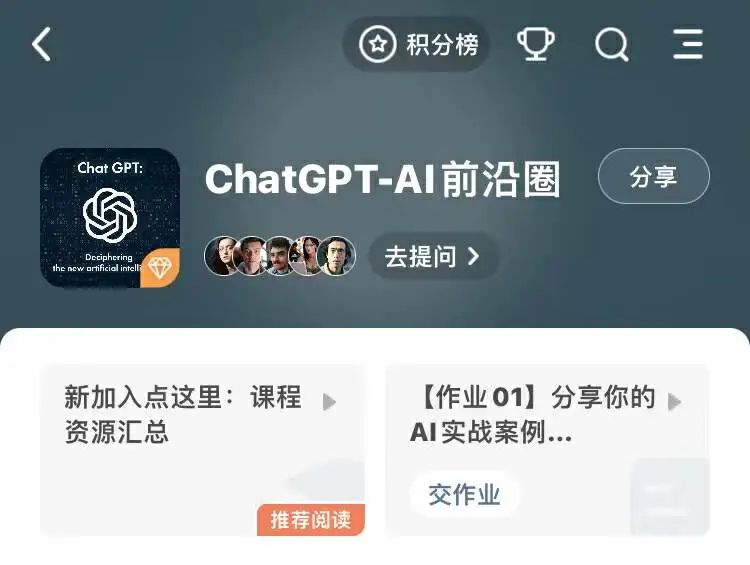750x565 pixels.
Task: Open ChatGPT group cover image
Action: (x=110, y=218)
